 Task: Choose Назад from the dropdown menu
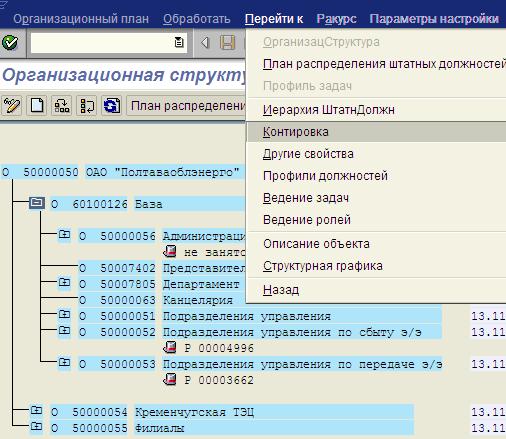pos(376,290)
